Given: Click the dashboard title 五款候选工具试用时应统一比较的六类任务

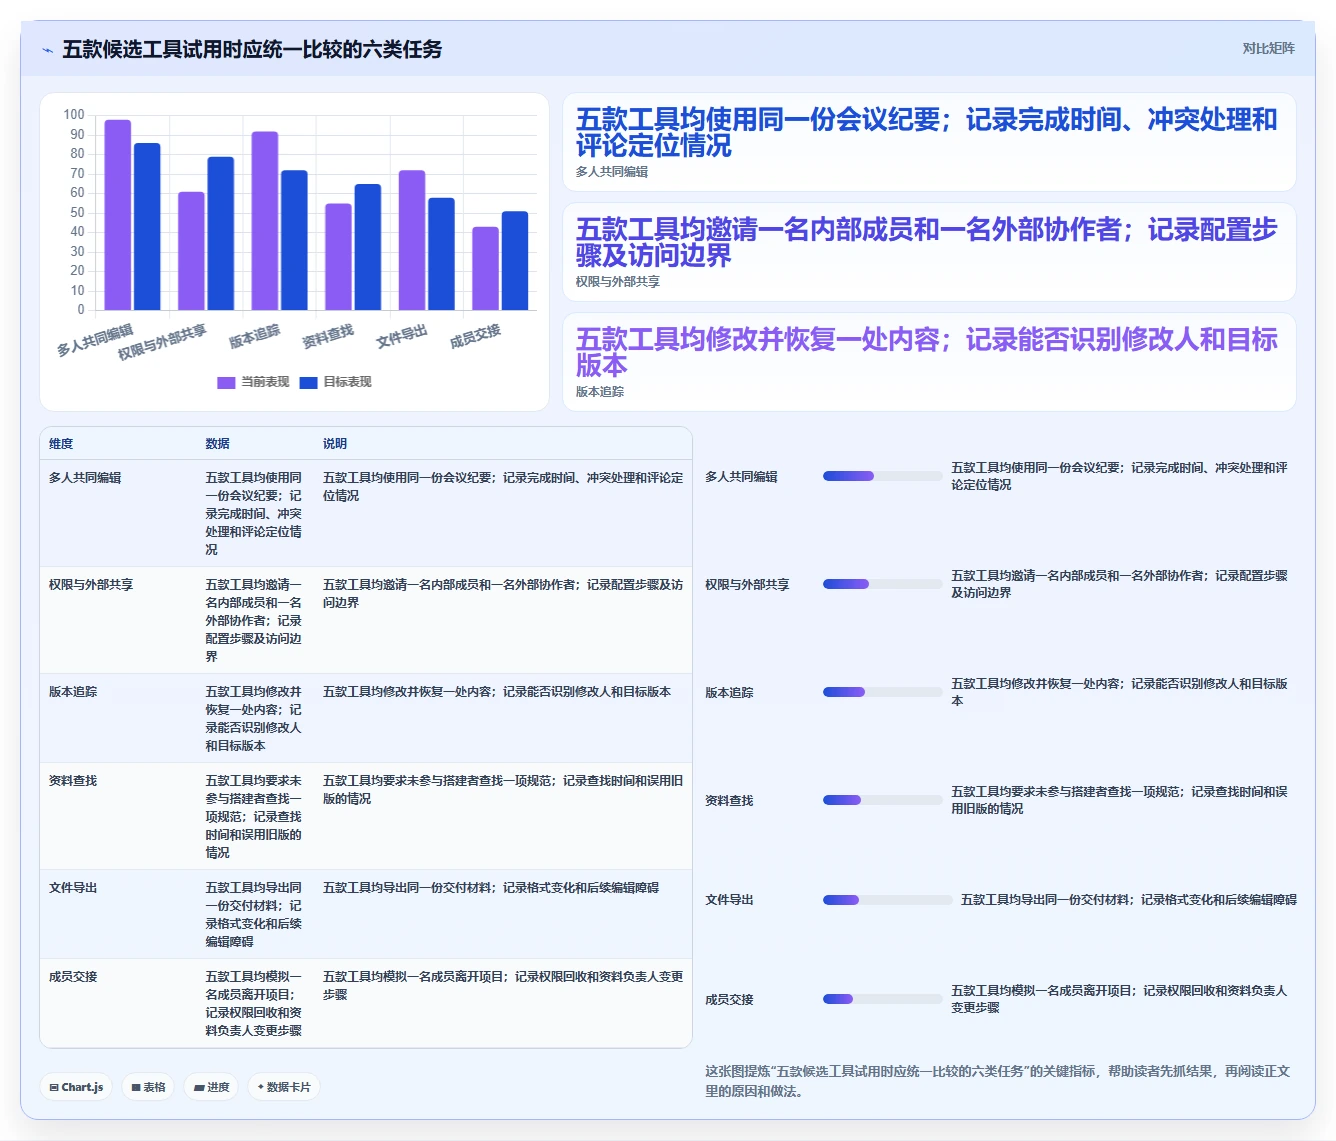Looking at the screenshot, I should 252,49.
